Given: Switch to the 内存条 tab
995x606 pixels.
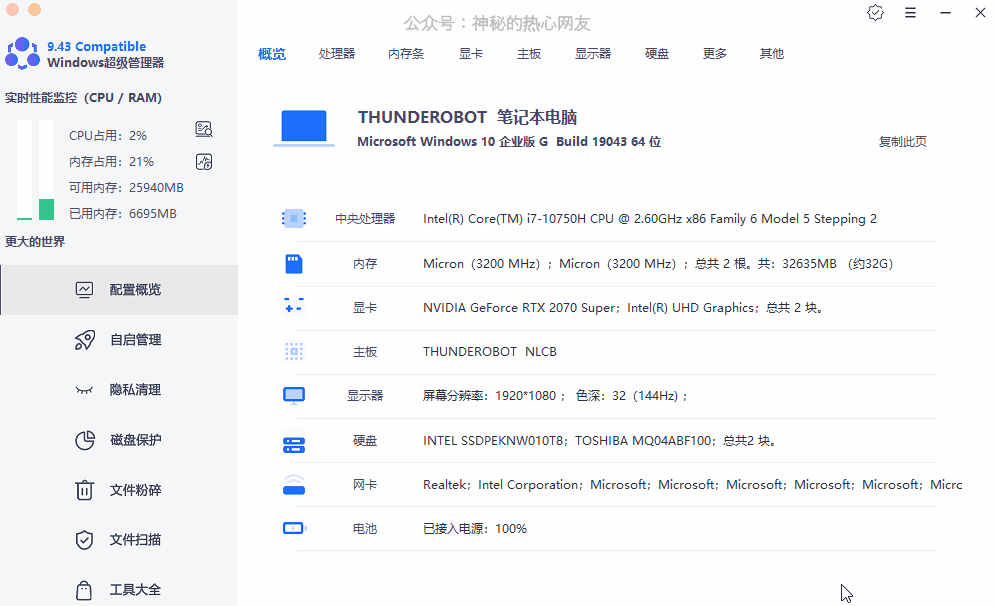Looking at the screenshot, I should coord(406,54).
